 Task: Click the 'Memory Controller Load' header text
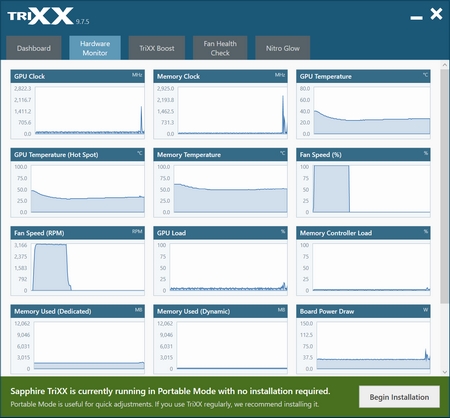click(336, 233)
